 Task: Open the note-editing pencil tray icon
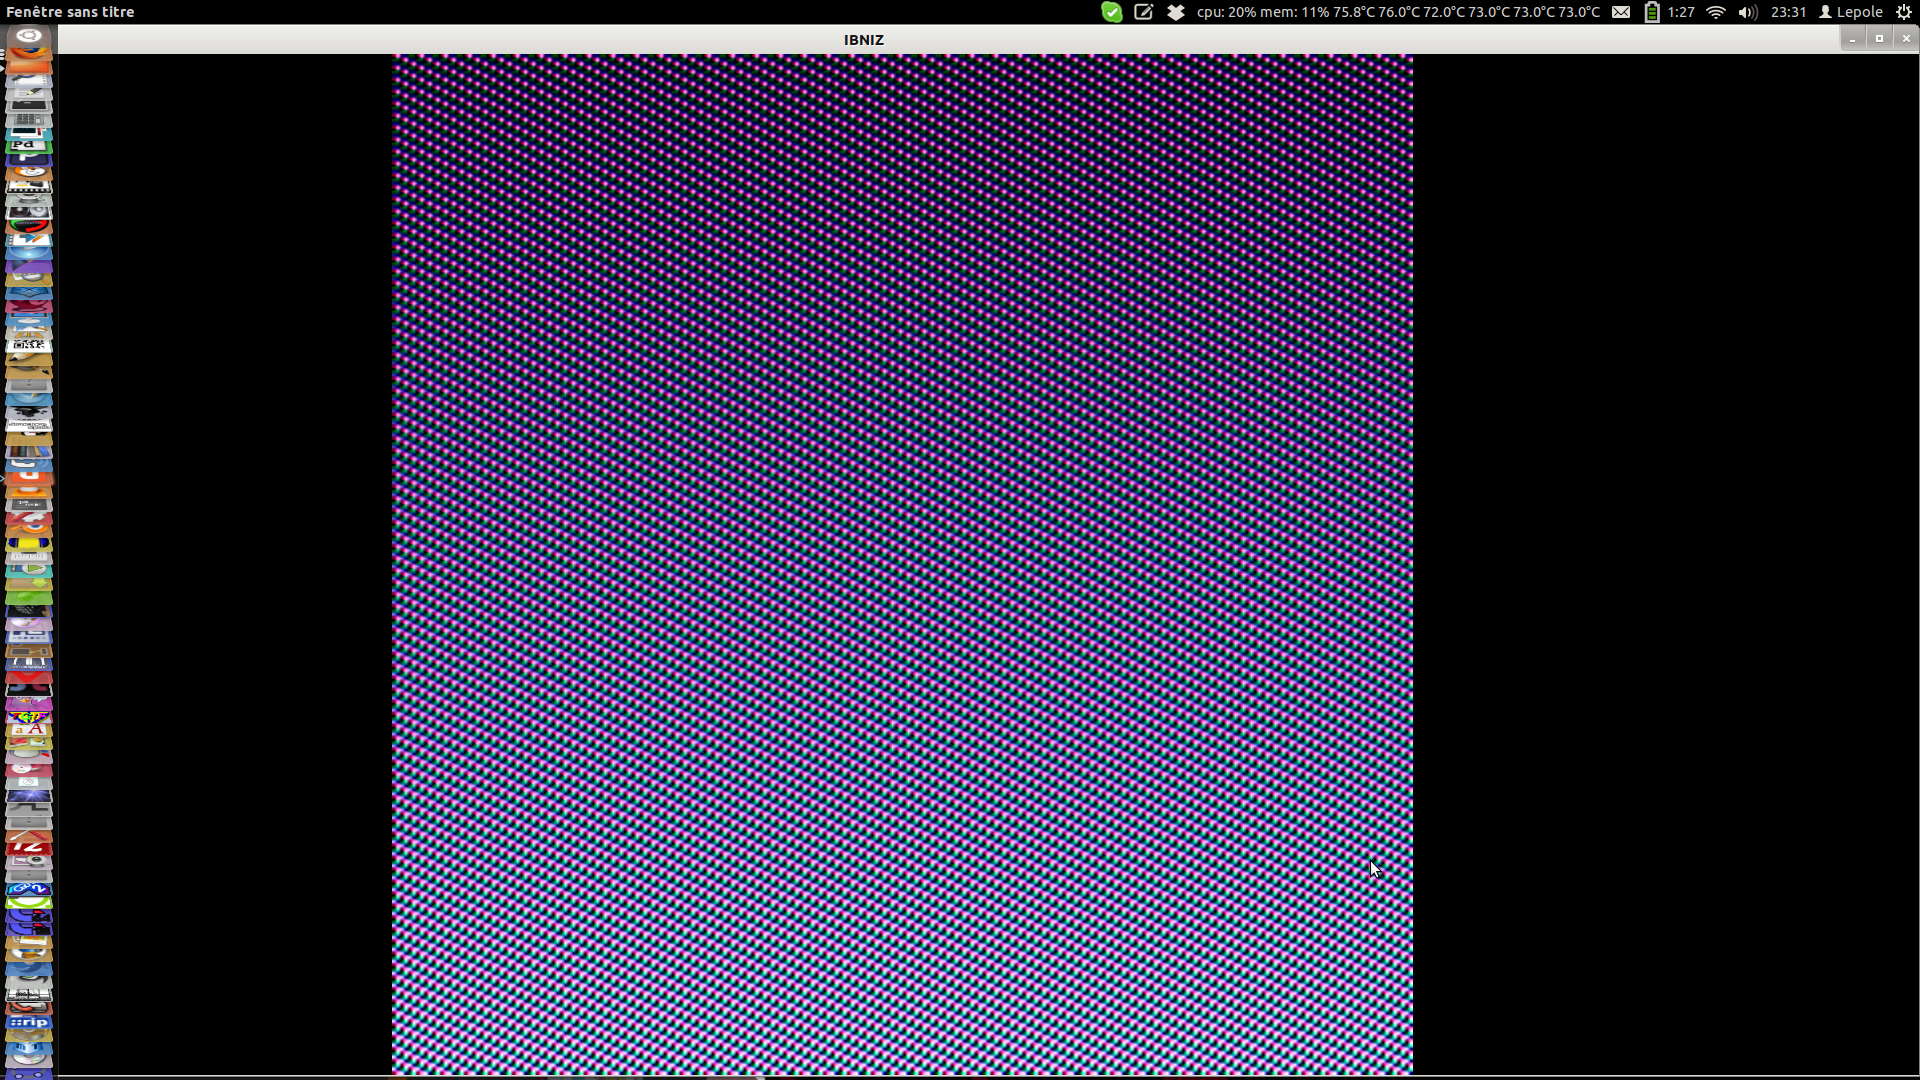pyautogui.click(x=1143, y=12)
